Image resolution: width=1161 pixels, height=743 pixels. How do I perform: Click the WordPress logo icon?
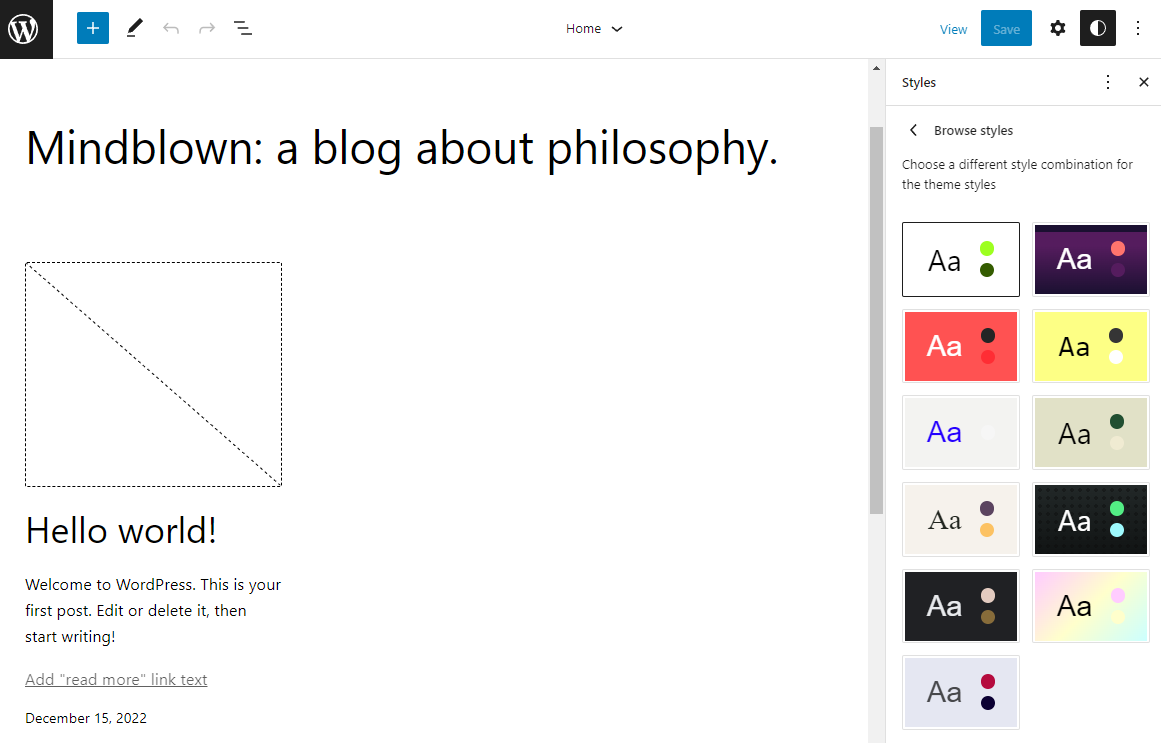coord(26,29)
